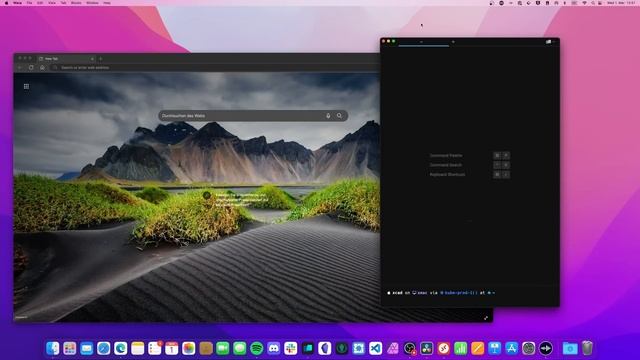
Task: Open the Help menu in menu bar
Action: pos(107,3)
